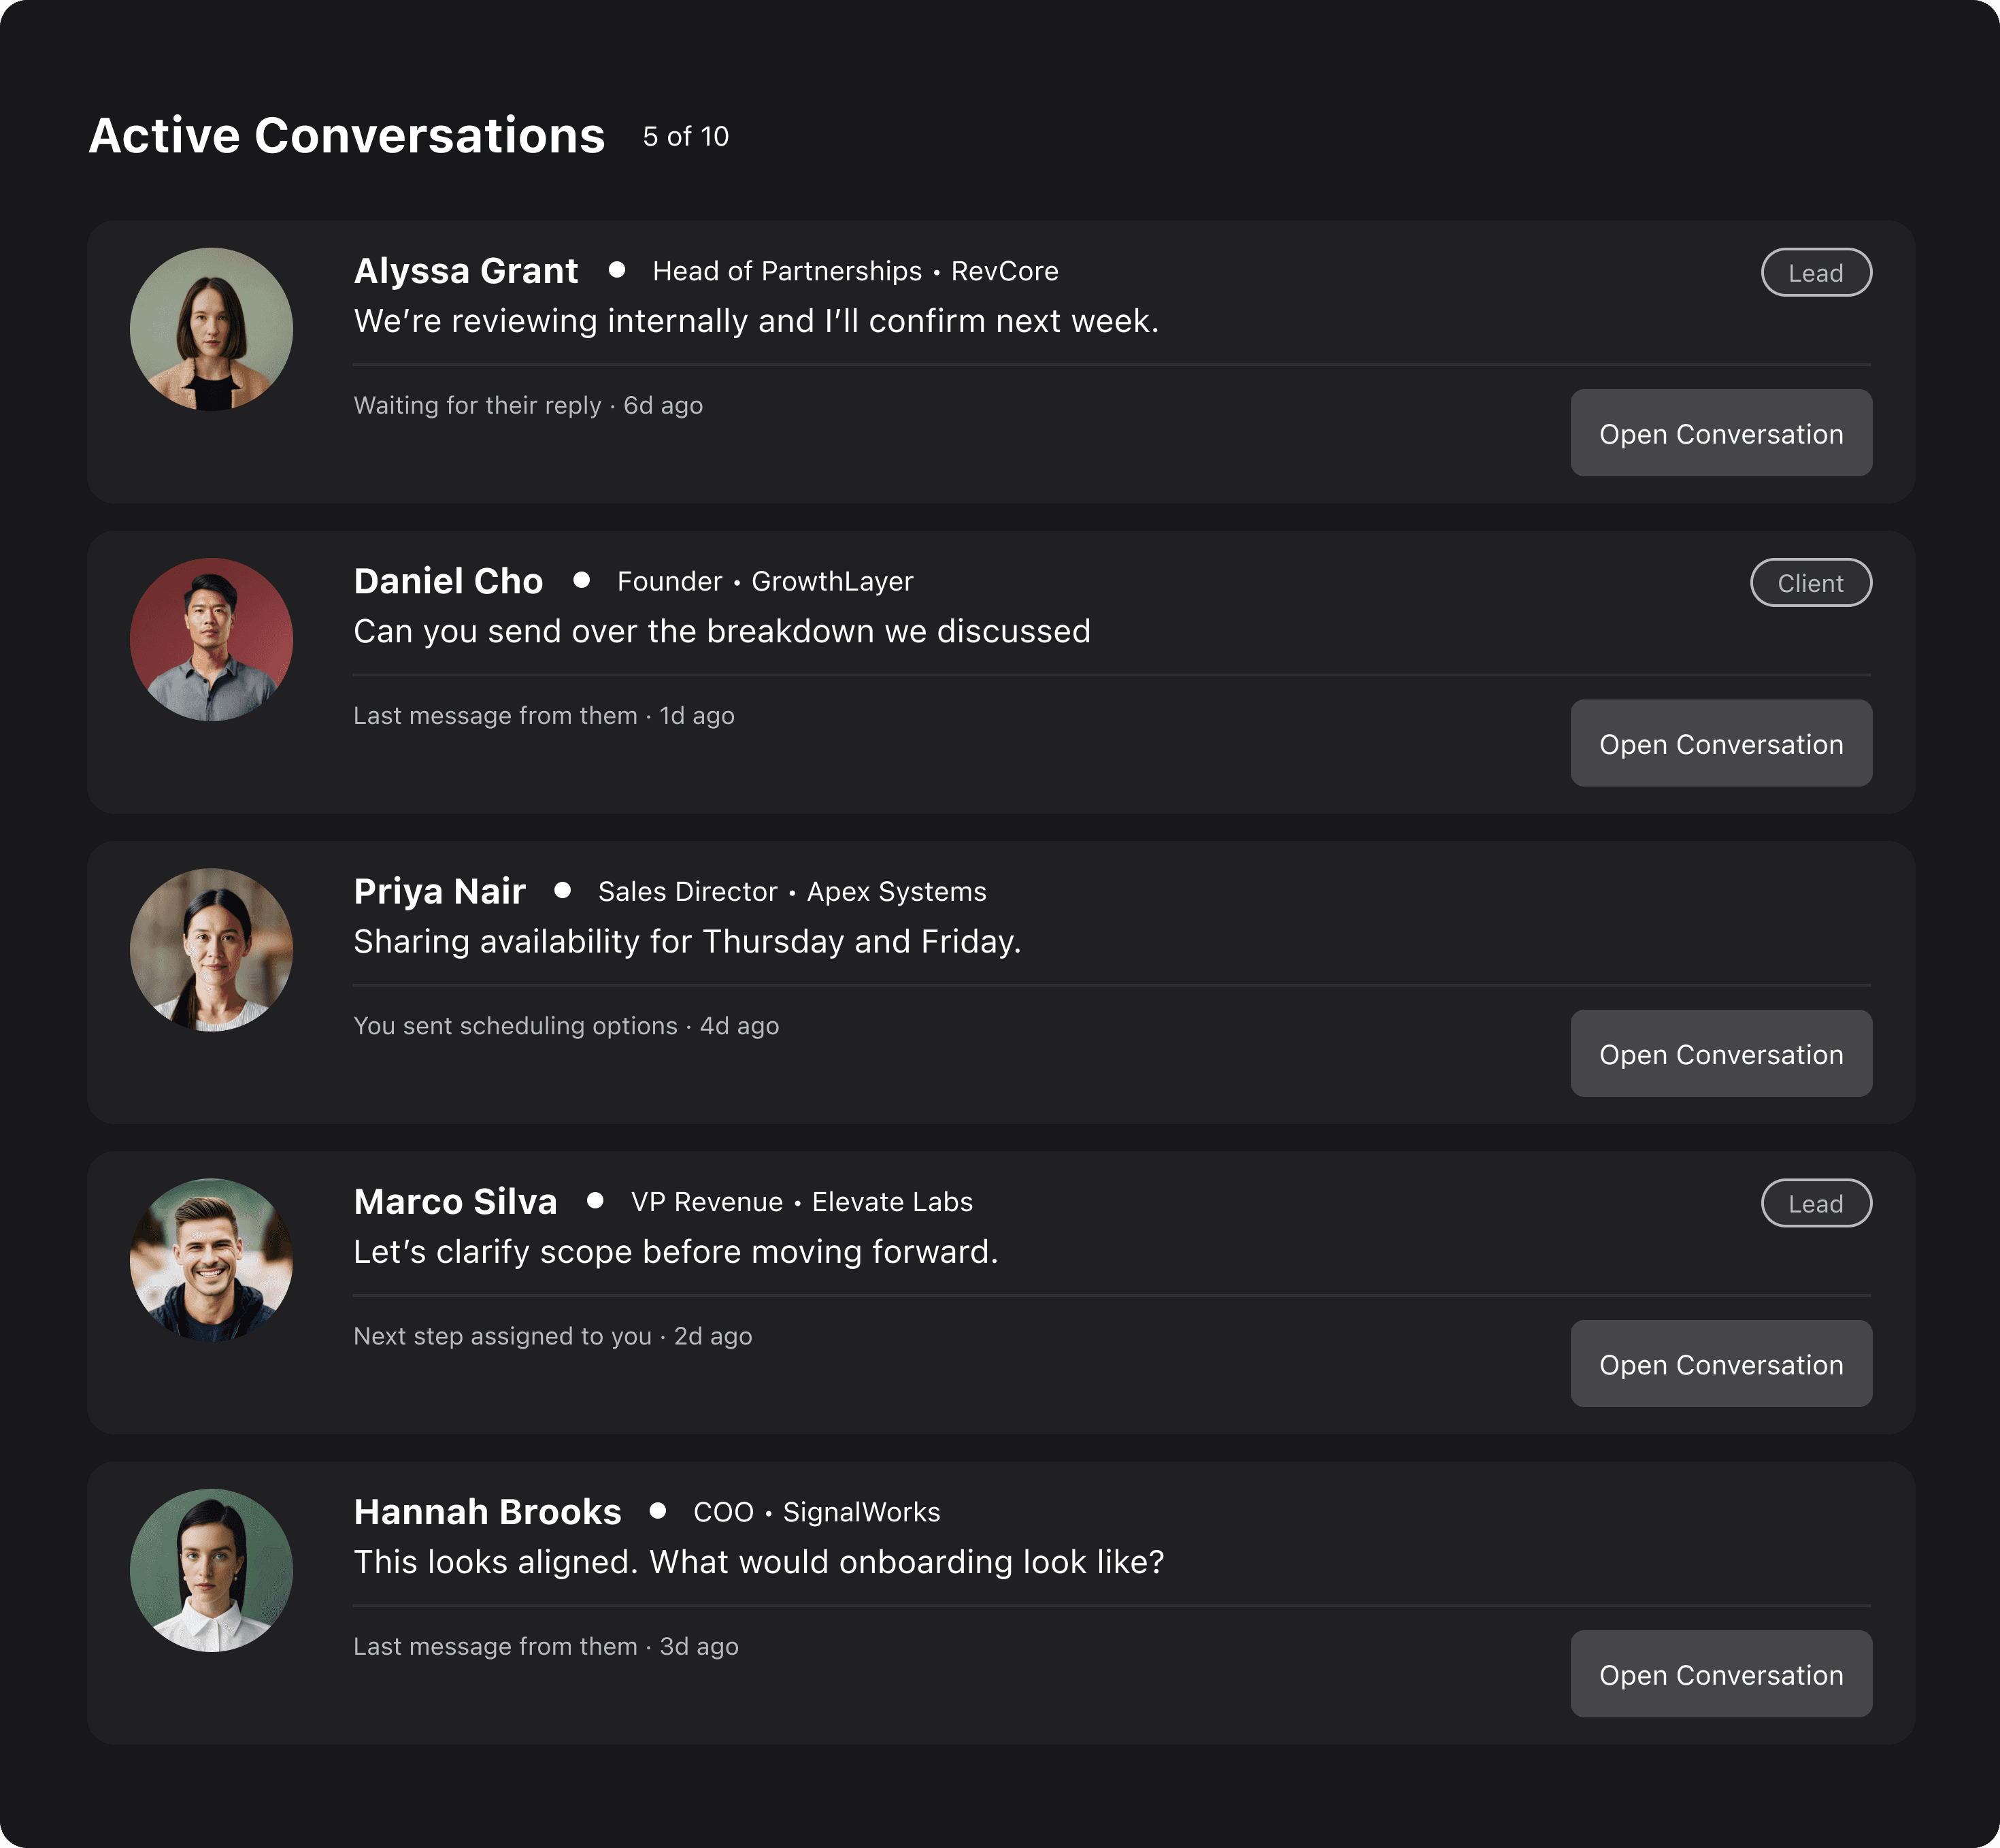The image size is (2000, 1848).
Task: Open conversation with Daniel Cho
Action: pos(1720,743)
